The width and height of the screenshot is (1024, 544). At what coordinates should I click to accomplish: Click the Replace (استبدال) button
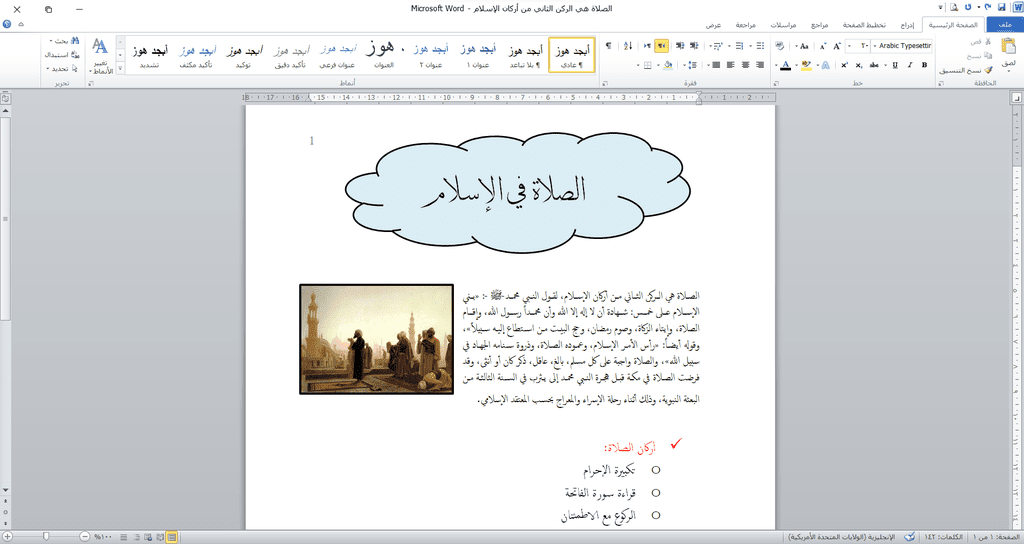(62, 55)
